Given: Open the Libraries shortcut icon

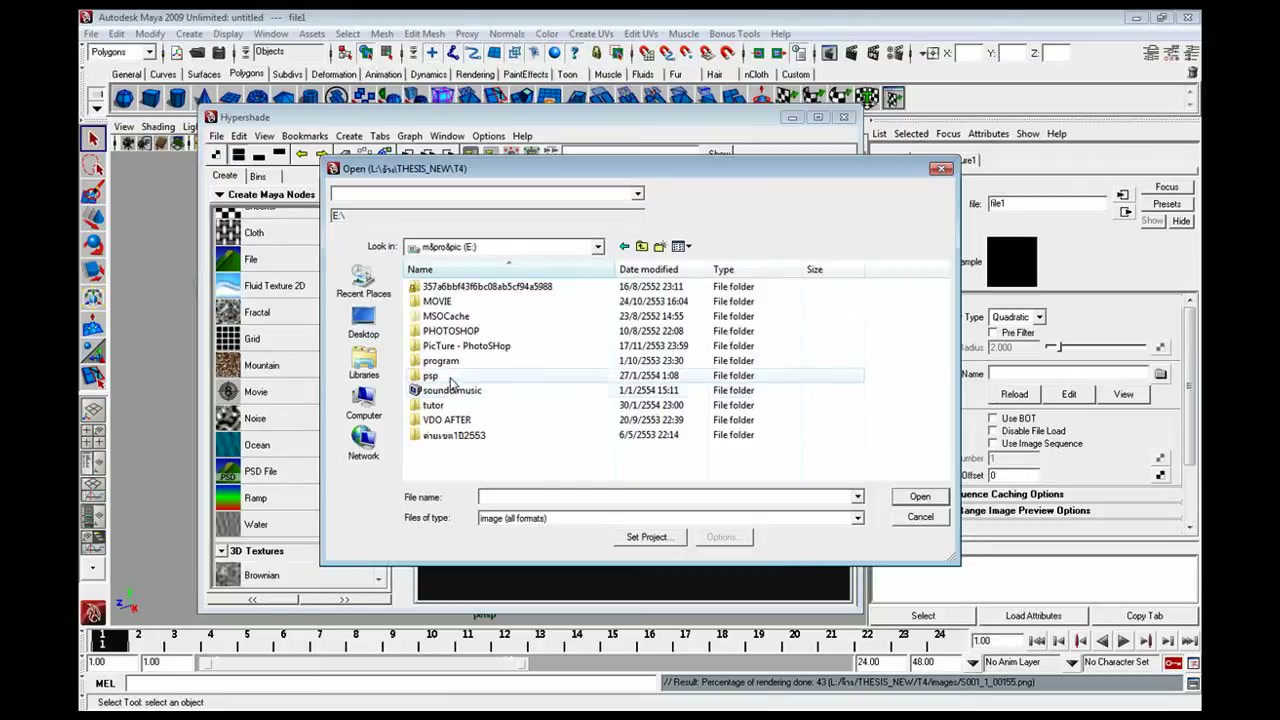Looking at the screenshot, I should 363,363.
